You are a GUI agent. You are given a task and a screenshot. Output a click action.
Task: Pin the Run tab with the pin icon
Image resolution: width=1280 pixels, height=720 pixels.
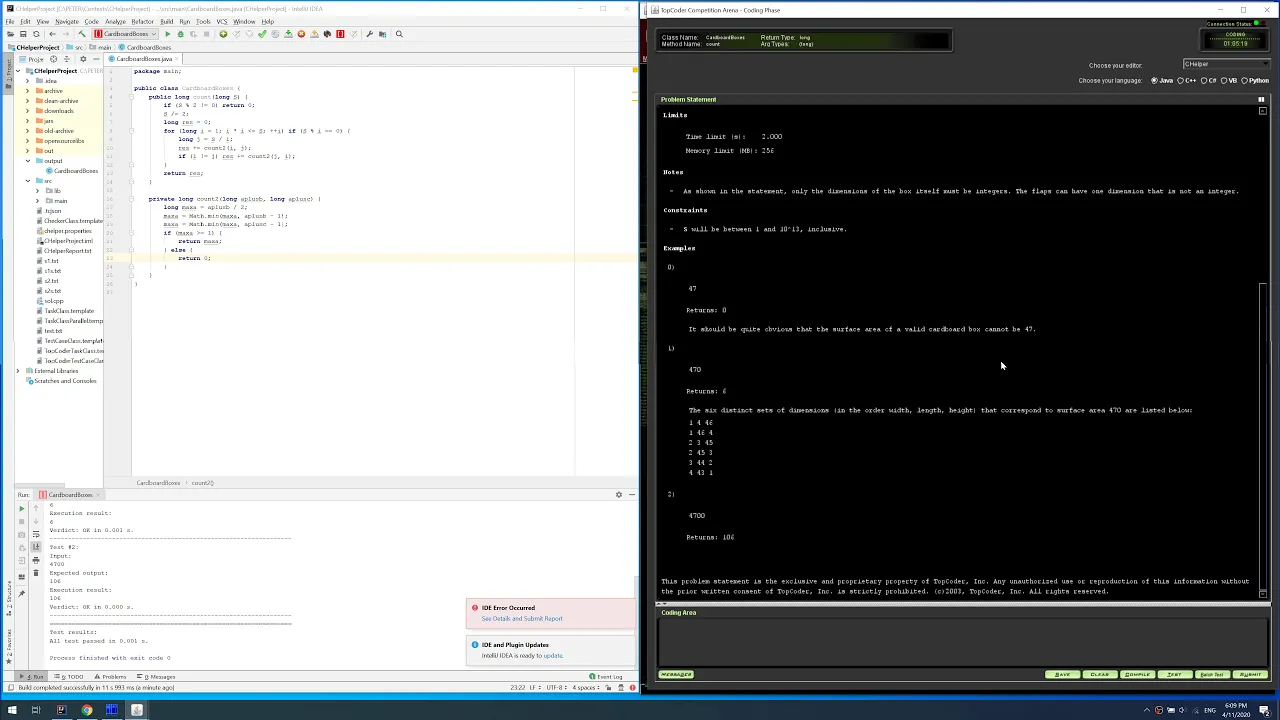pos(21,594)
